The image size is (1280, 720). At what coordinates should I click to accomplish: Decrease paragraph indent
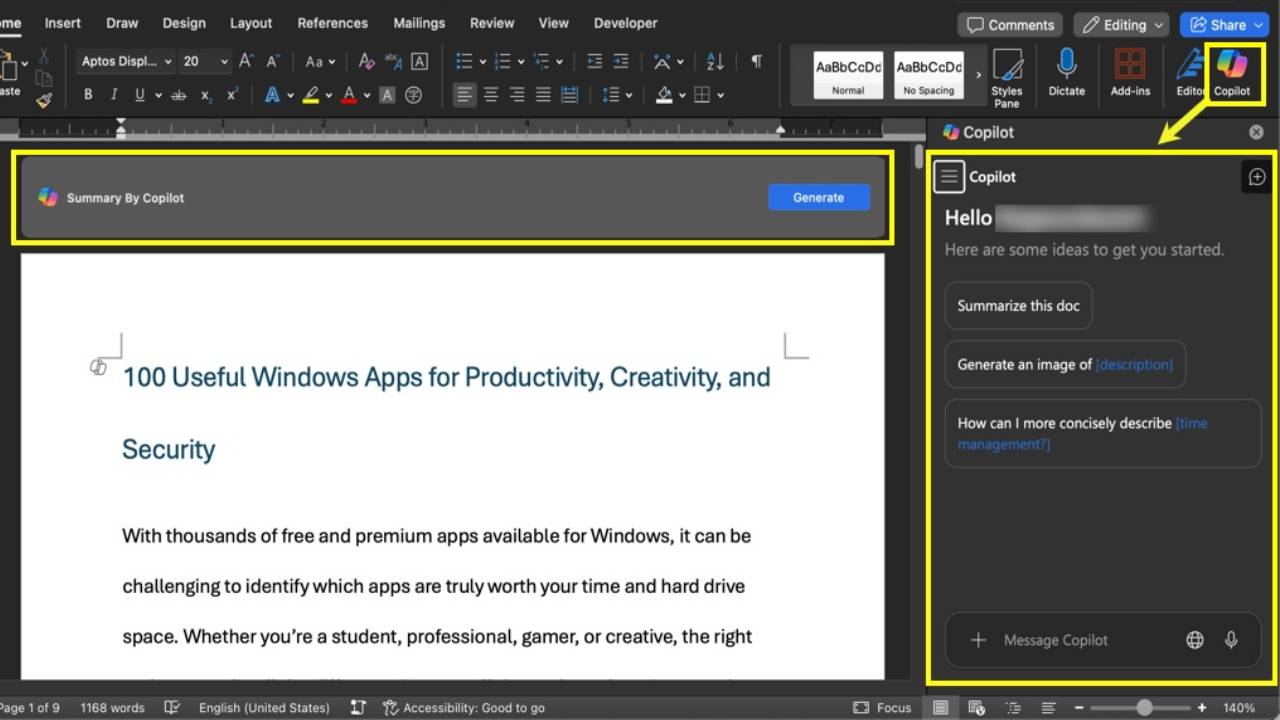click(x=595, y=61)
